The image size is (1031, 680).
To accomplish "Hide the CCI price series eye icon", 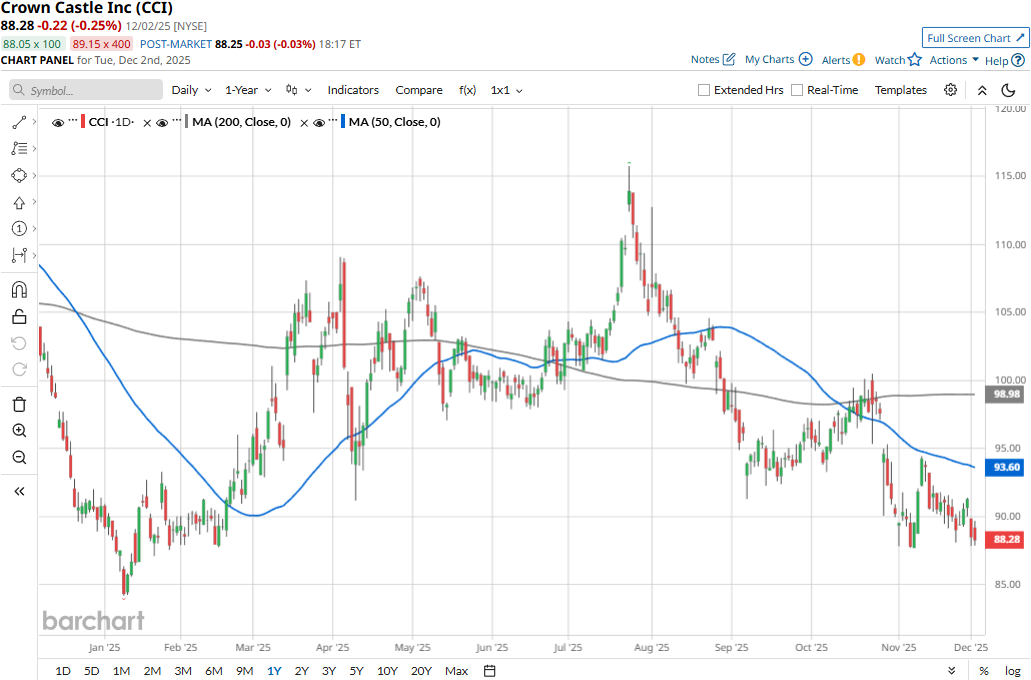I will [58, 122].
